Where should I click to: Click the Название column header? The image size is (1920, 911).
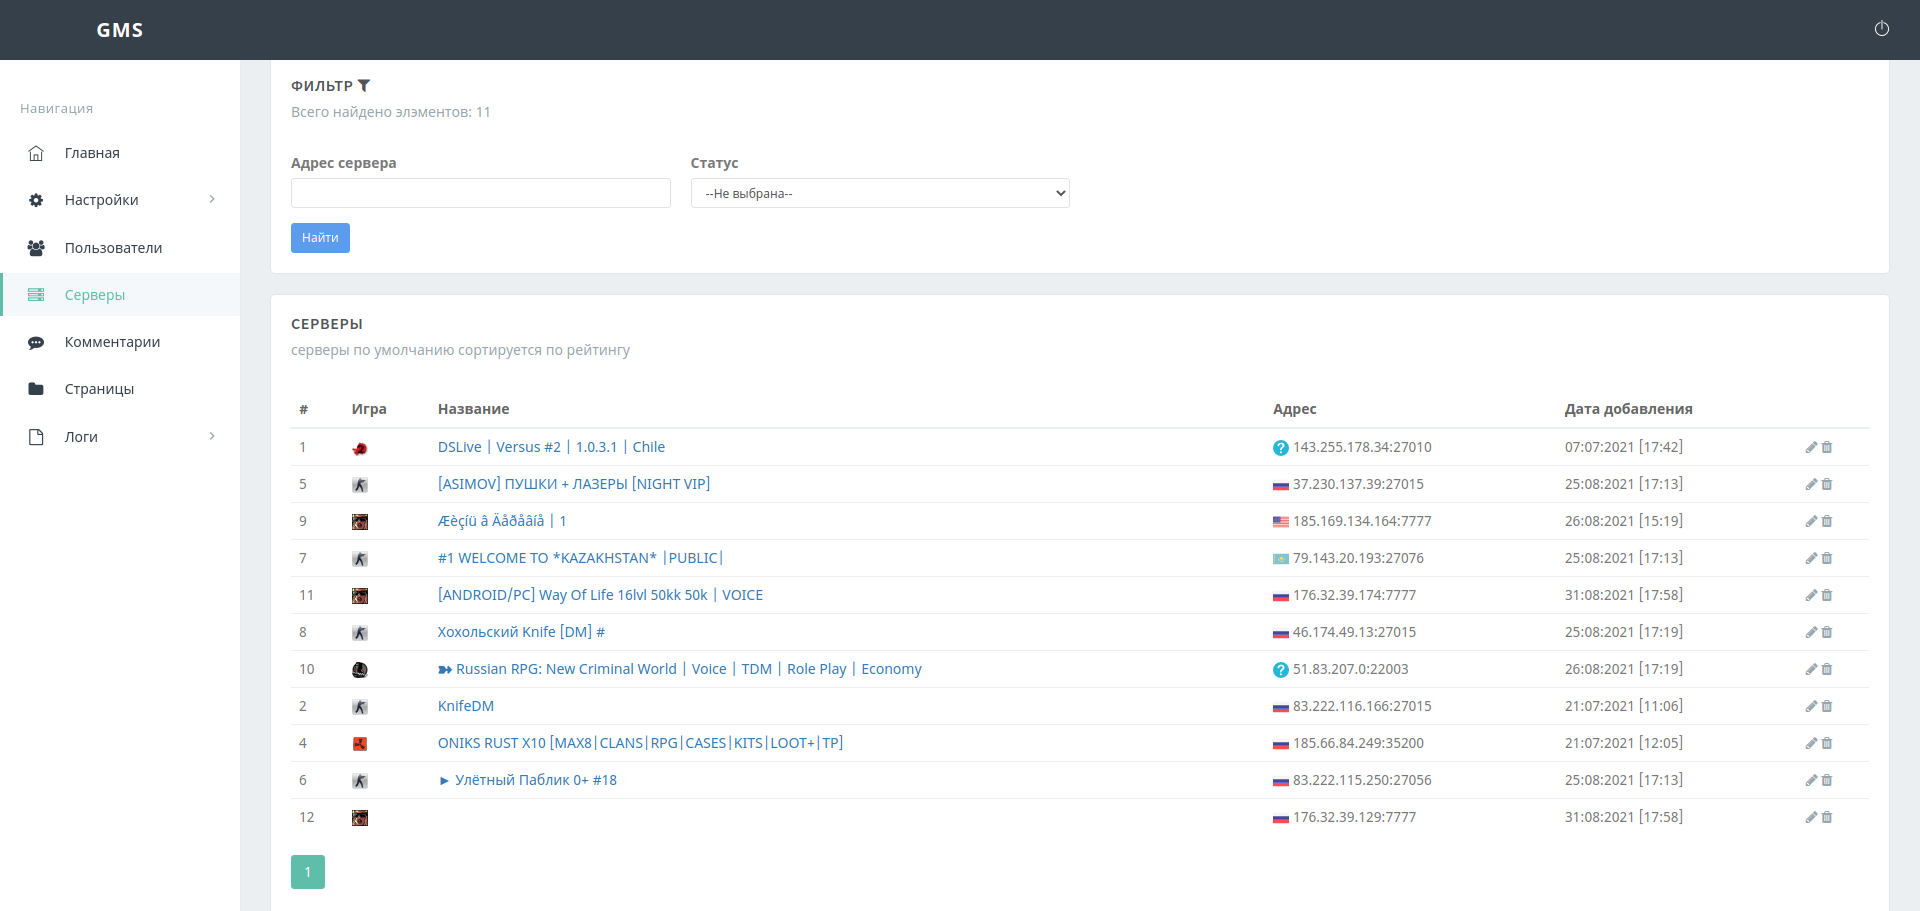pos(474,409)
